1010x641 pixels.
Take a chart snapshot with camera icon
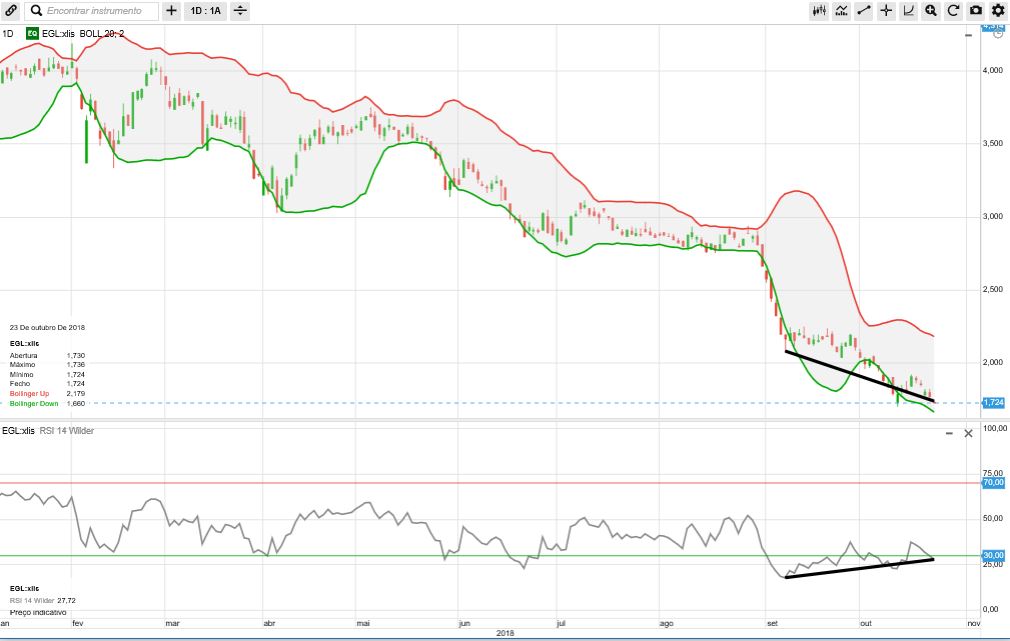976,11
